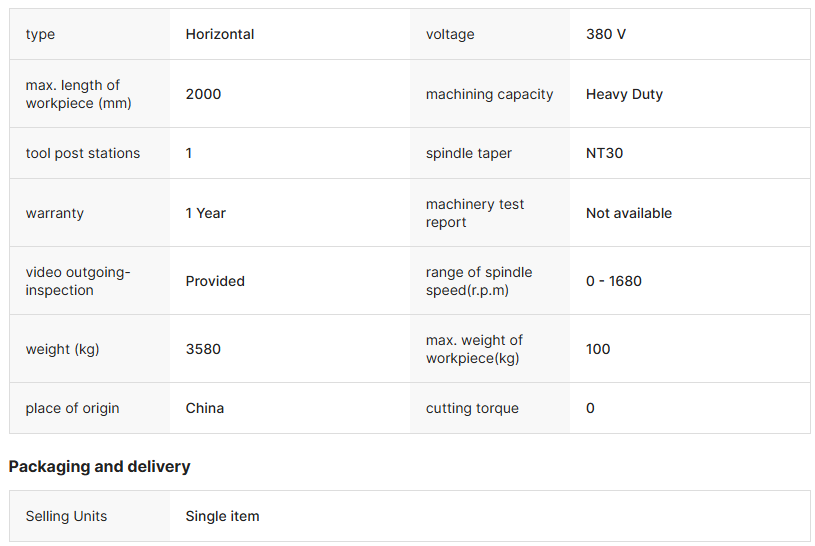Select the 'Heavy Duty' machining capacity value
815x546 pixels.
[x=624, y=94]
